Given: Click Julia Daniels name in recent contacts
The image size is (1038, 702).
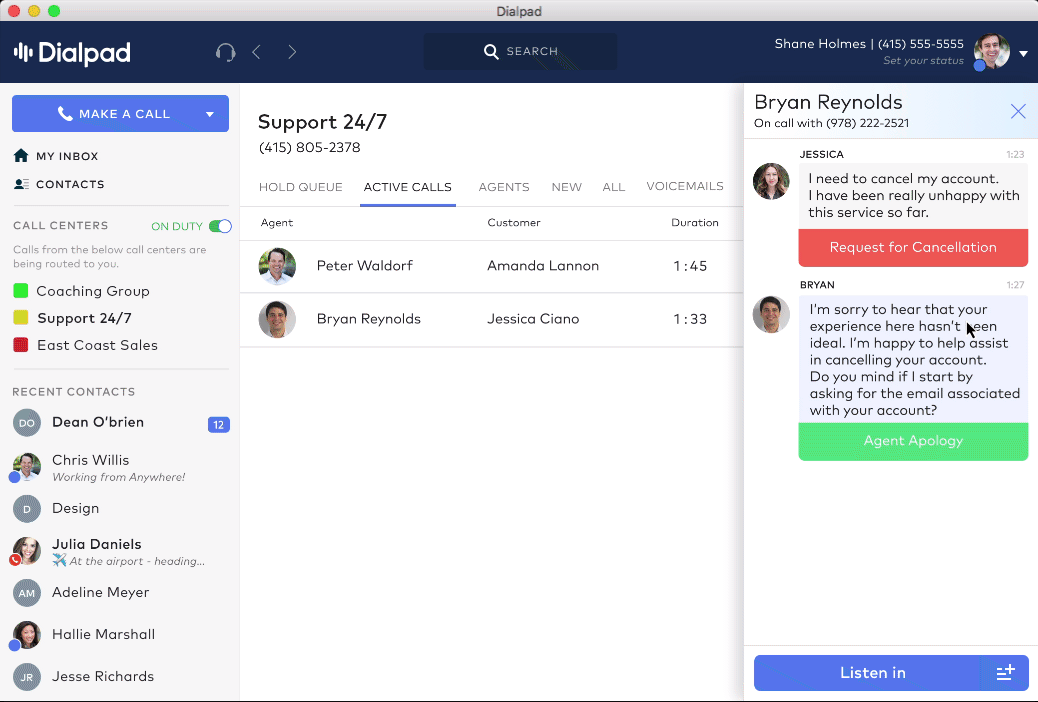Looking at the screenshot, I should (97, 544).
